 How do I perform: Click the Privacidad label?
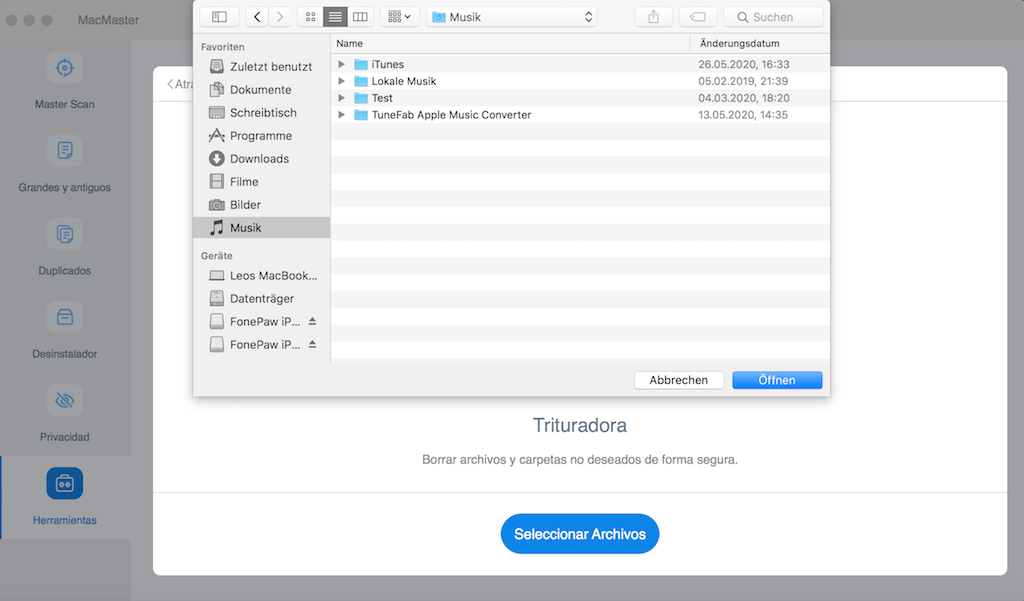[x=65, y=437]
